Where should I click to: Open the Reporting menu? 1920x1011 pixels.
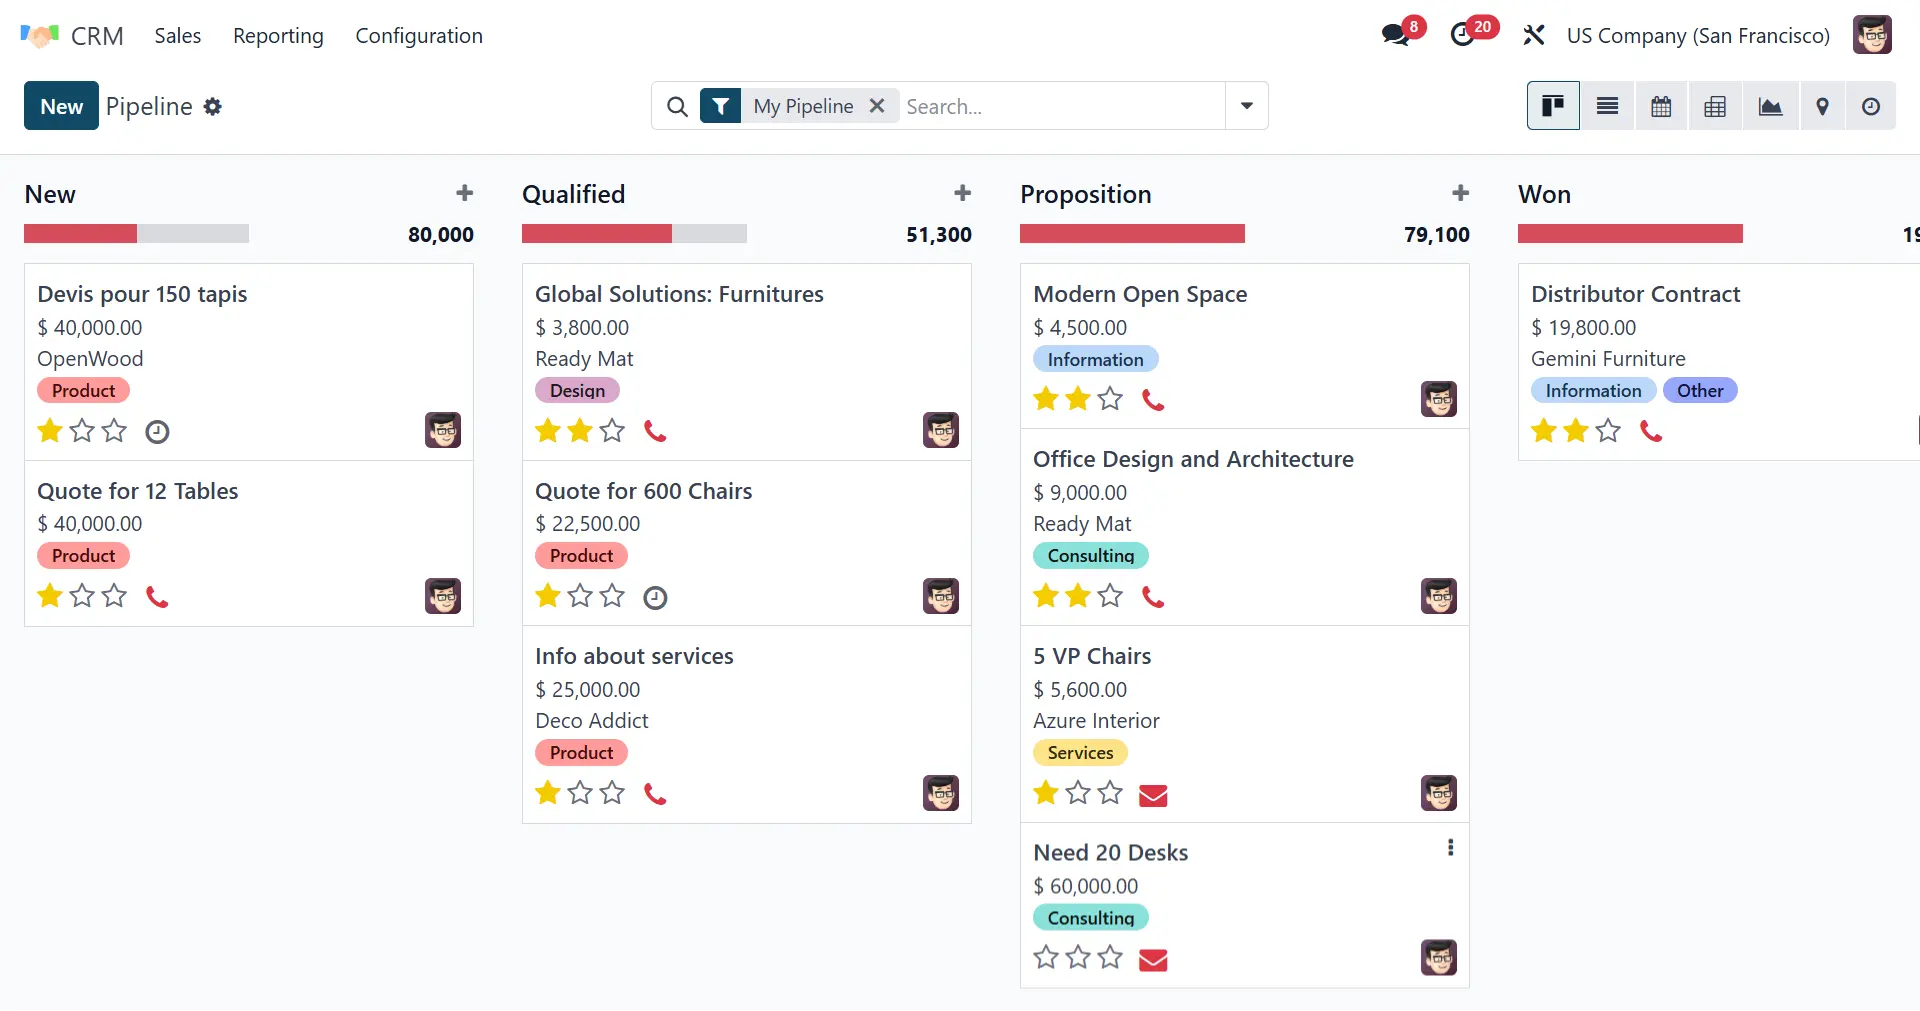[278, 36]
